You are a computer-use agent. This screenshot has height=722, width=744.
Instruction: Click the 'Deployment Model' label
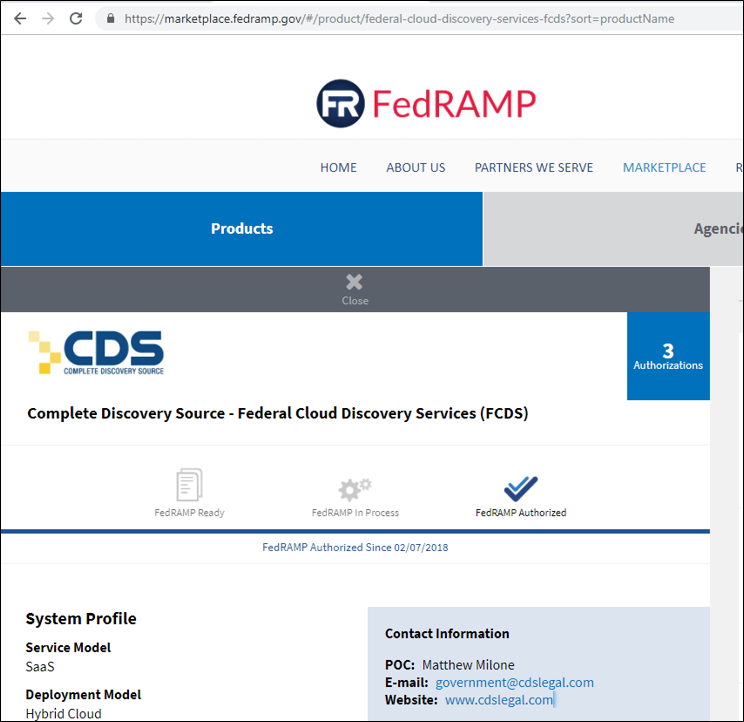tap(84, 694)
